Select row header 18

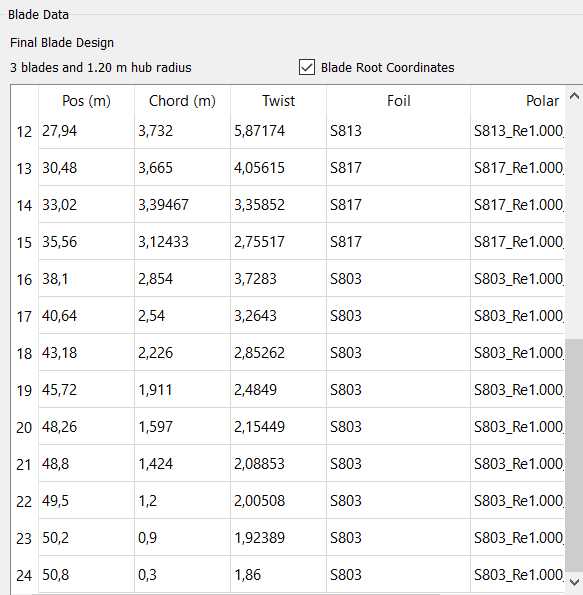coord(24,353)
